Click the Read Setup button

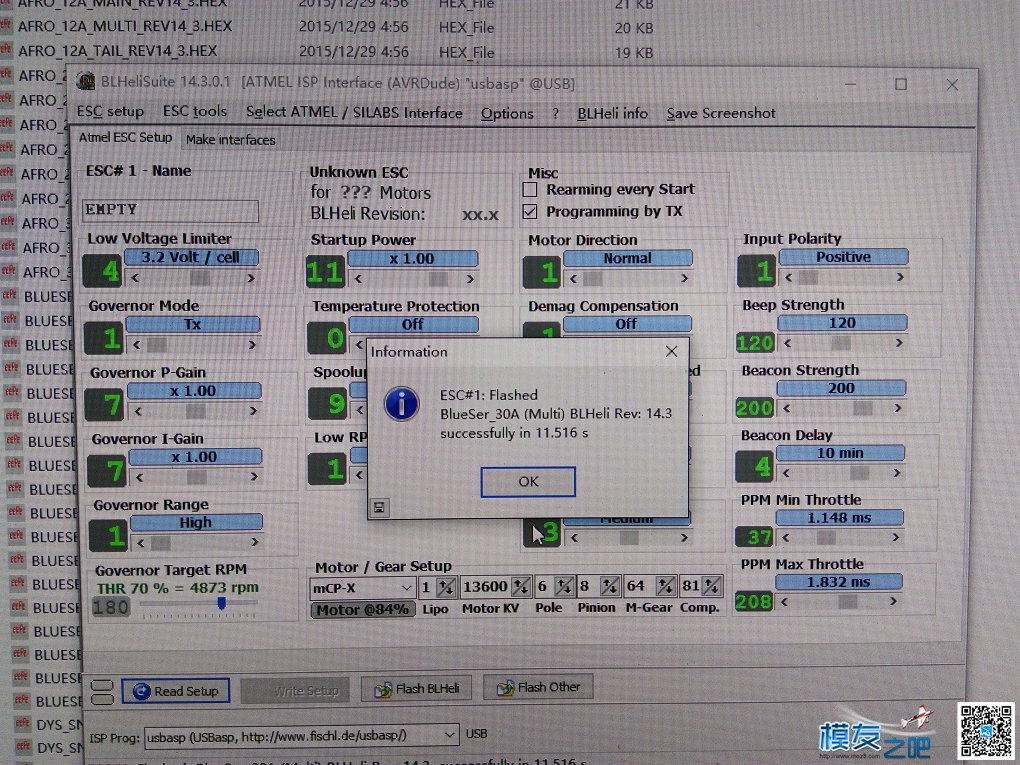tap(176, 691)
